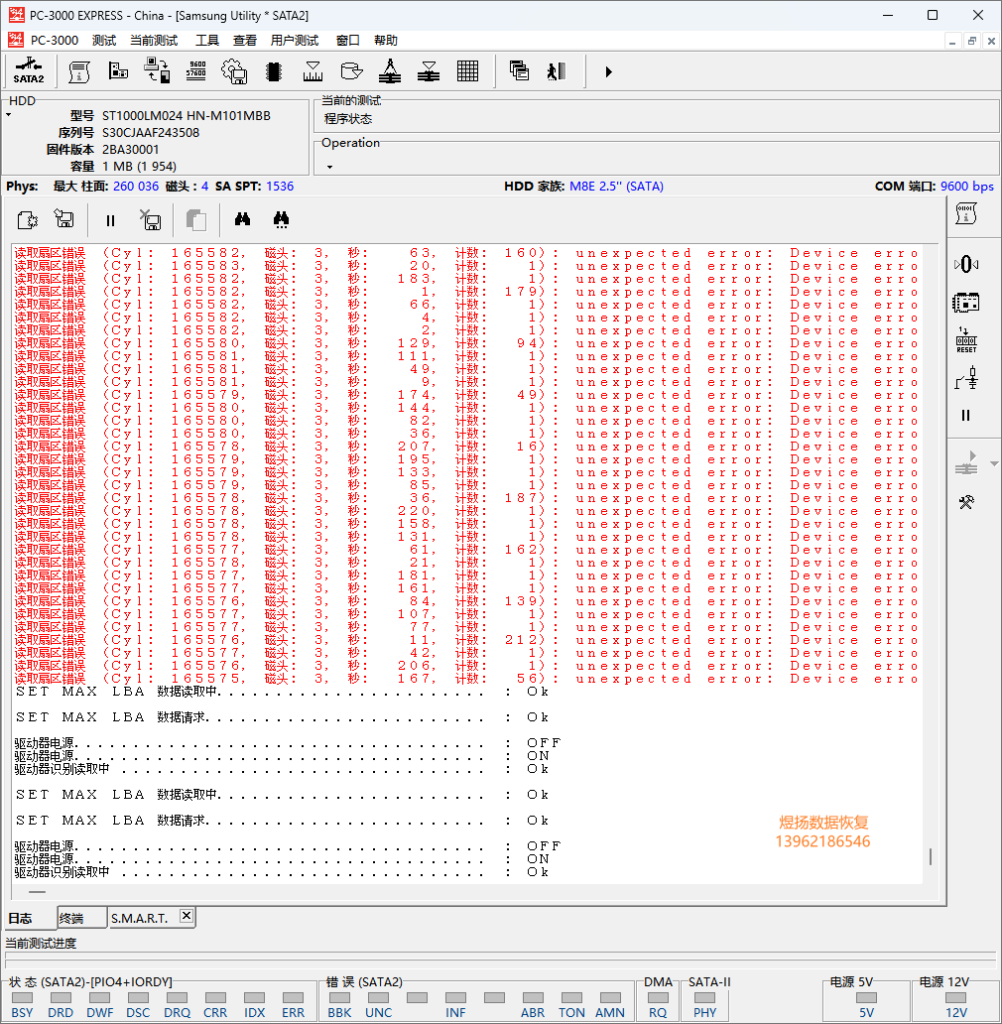
Task: Restore the inner MDI child window
Action: coord(972,41)
